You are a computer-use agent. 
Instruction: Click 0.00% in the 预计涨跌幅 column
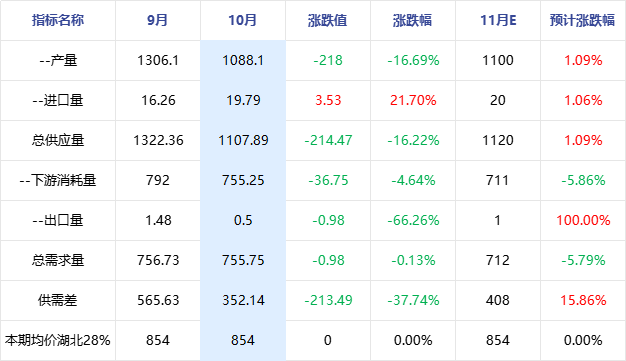coord(583,340)
